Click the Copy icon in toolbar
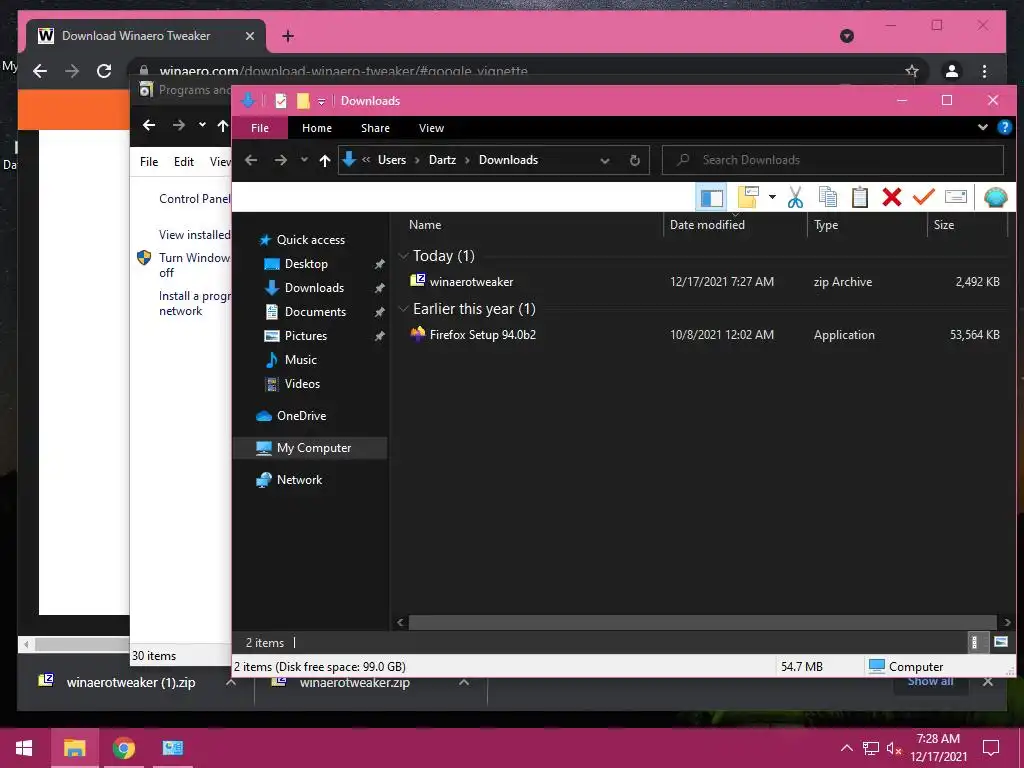The image size is (1024, 768). click(x=828, y=197)
